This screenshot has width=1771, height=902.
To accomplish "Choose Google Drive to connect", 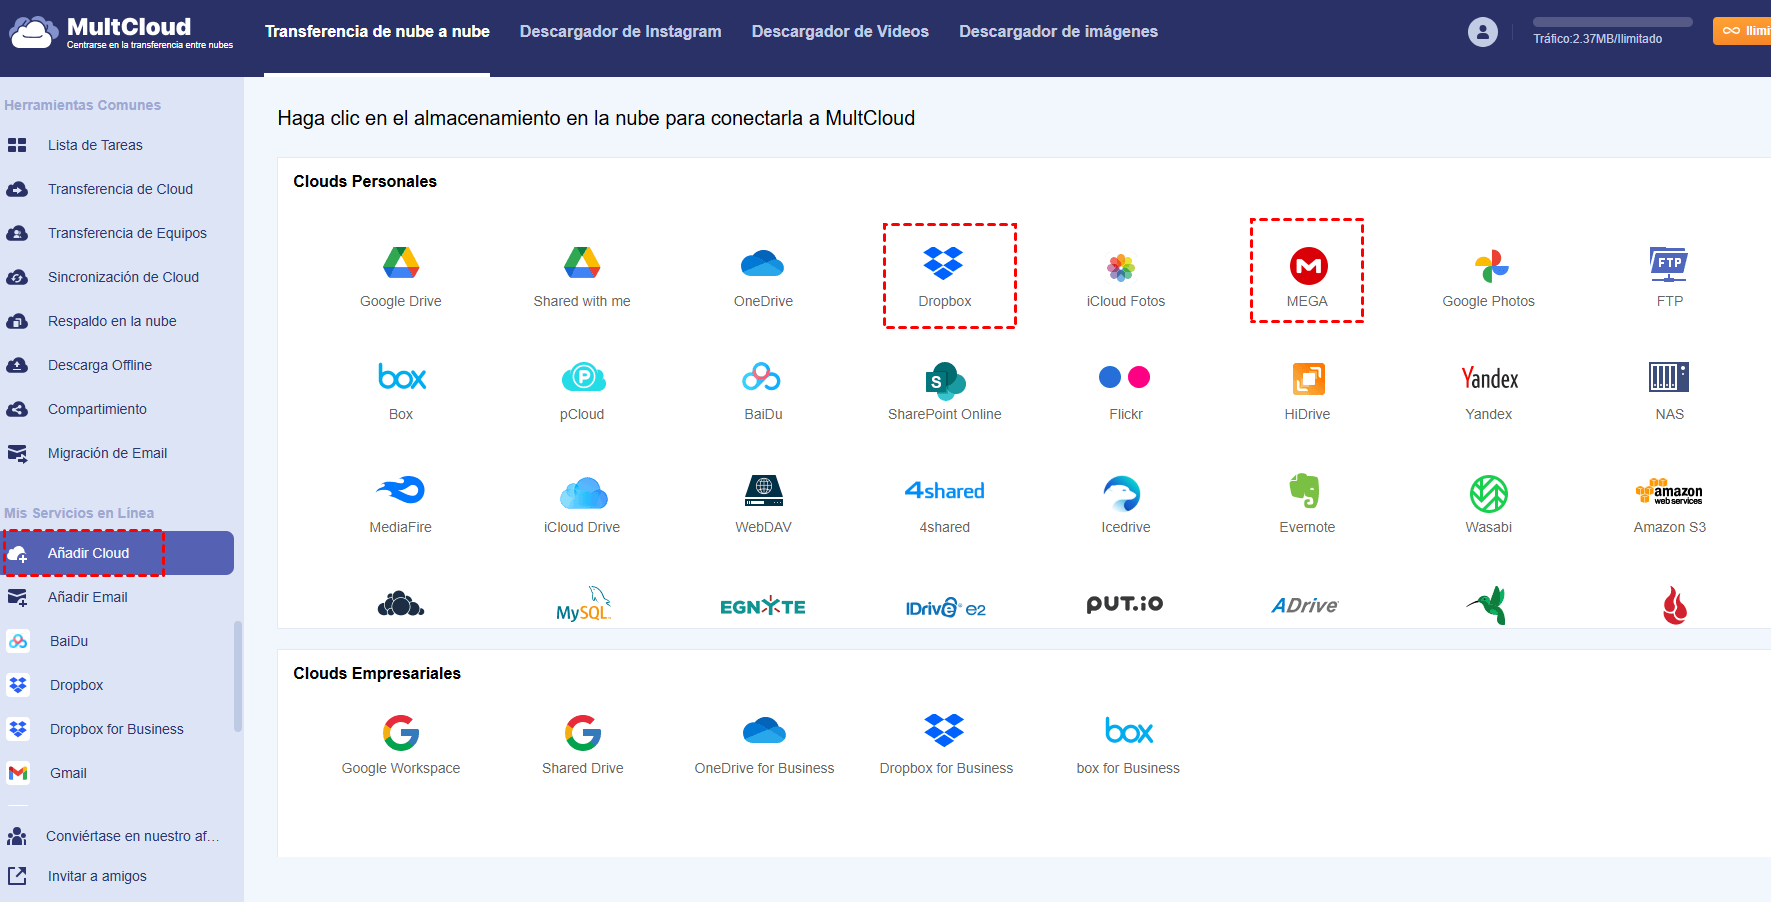I will [x=400, y=264].
